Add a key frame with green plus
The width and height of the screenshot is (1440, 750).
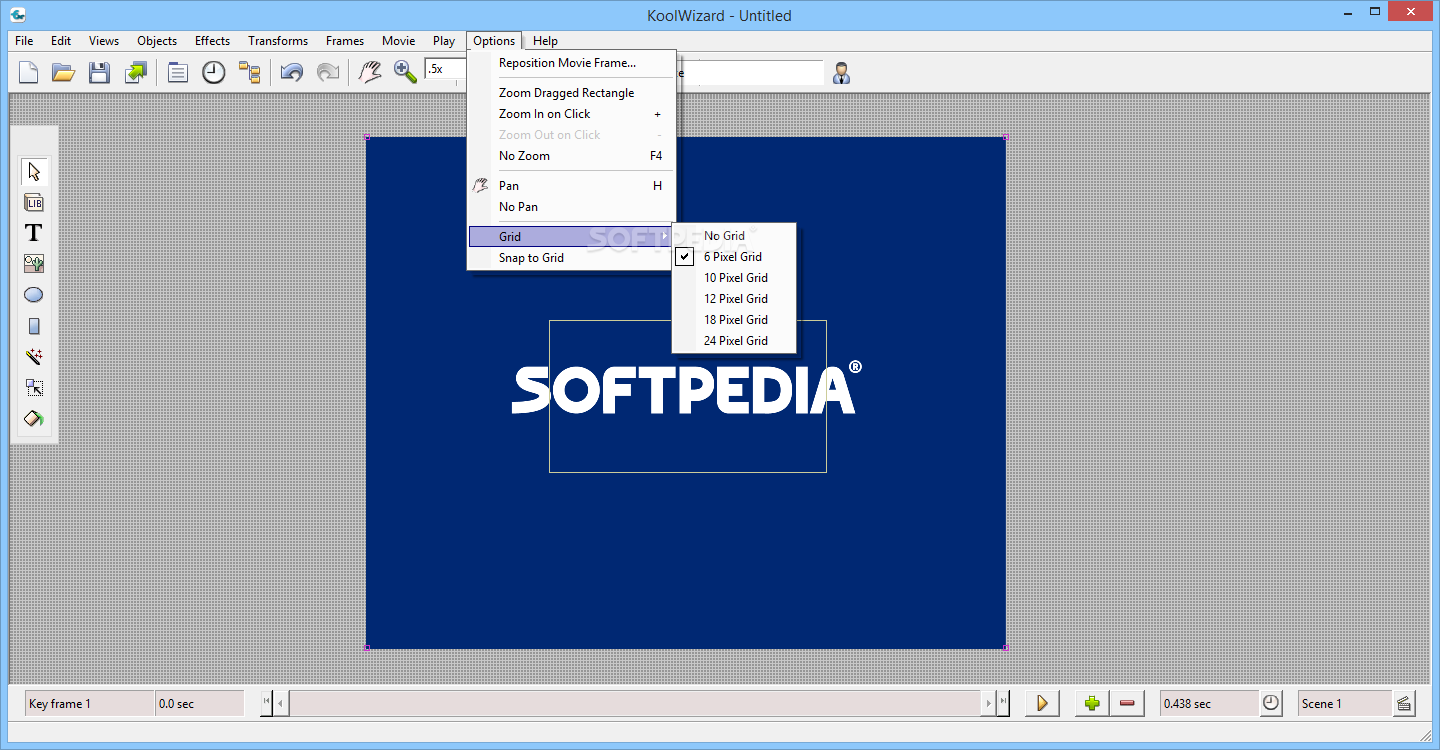pos(1092,703)
